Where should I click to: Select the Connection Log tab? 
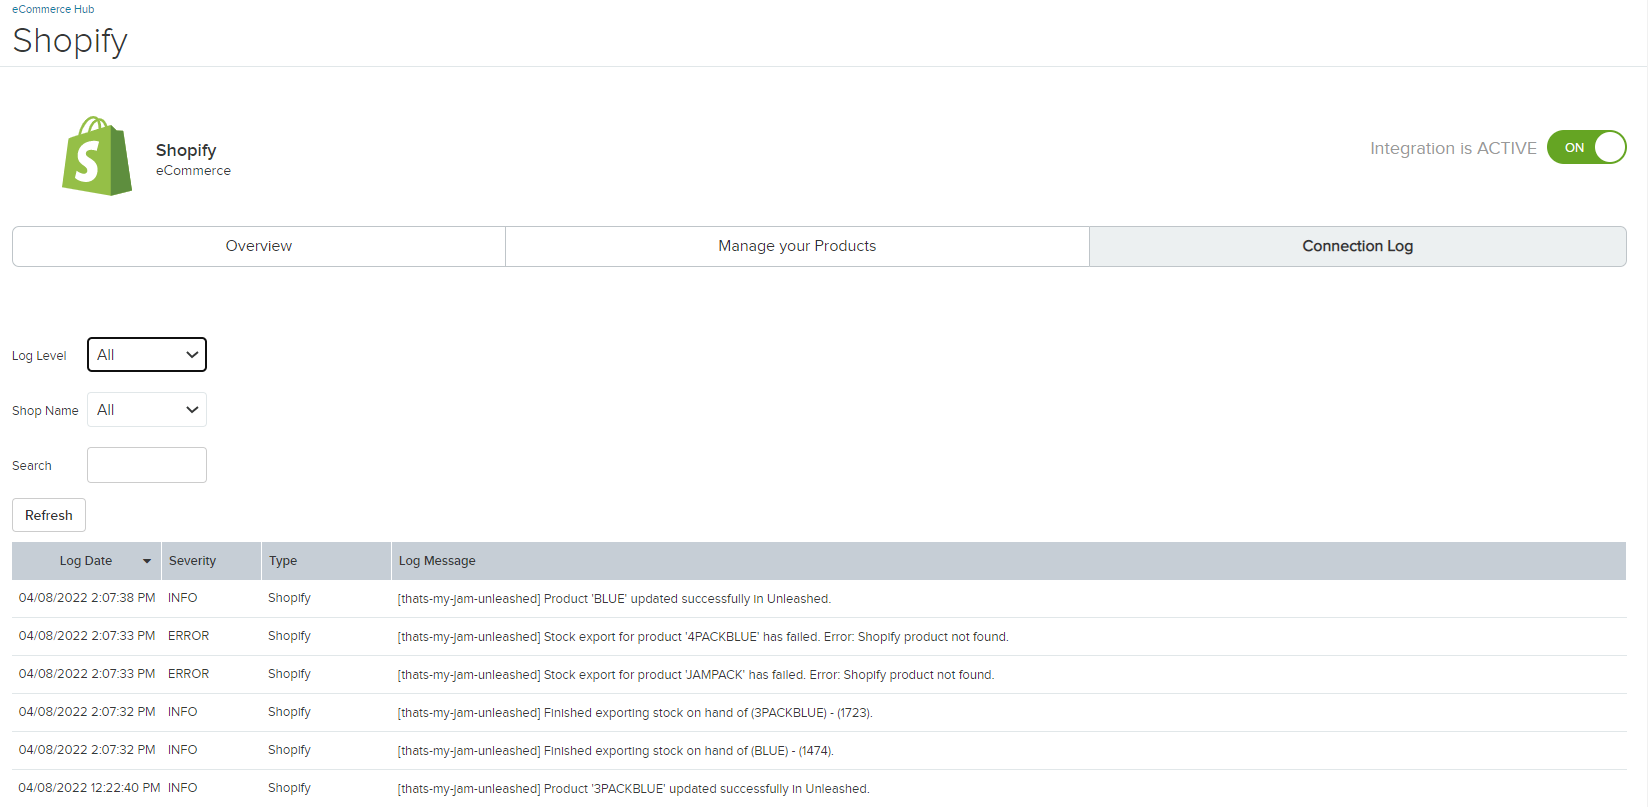pyautogui.click(x=1358, y=246)
